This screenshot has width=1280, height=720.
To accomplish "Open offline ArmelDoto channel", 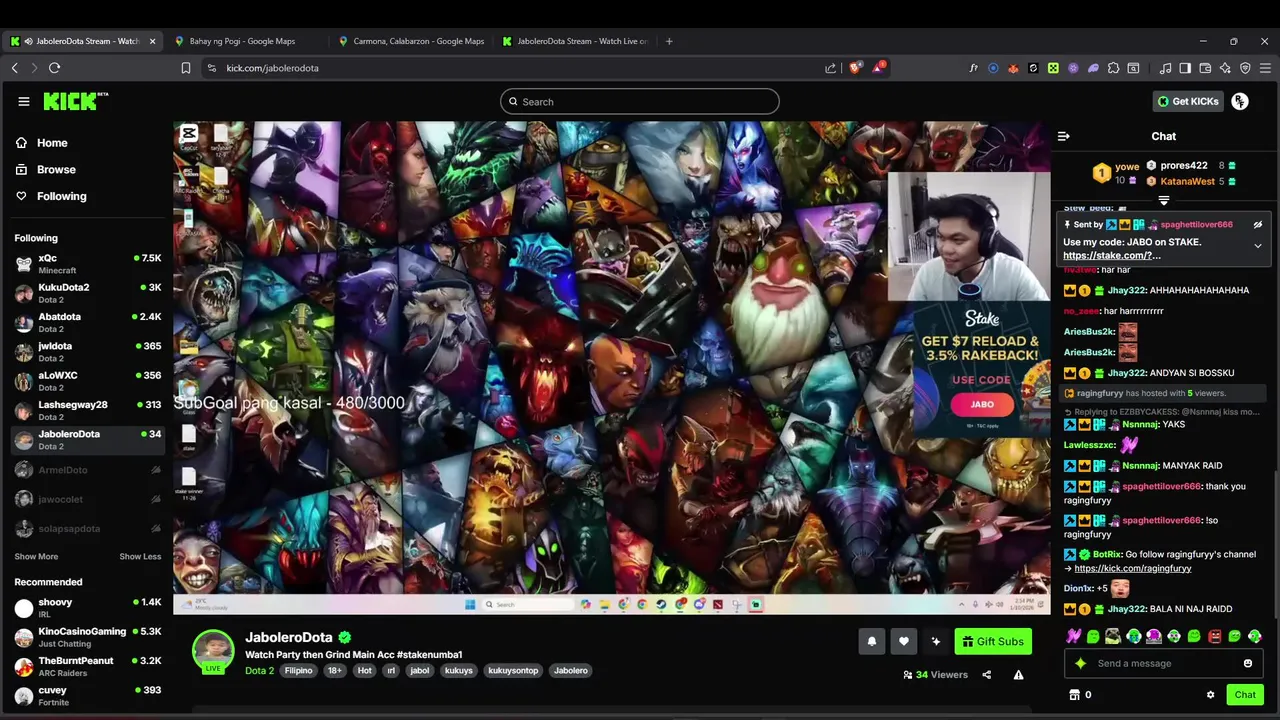I will [87, 470].
